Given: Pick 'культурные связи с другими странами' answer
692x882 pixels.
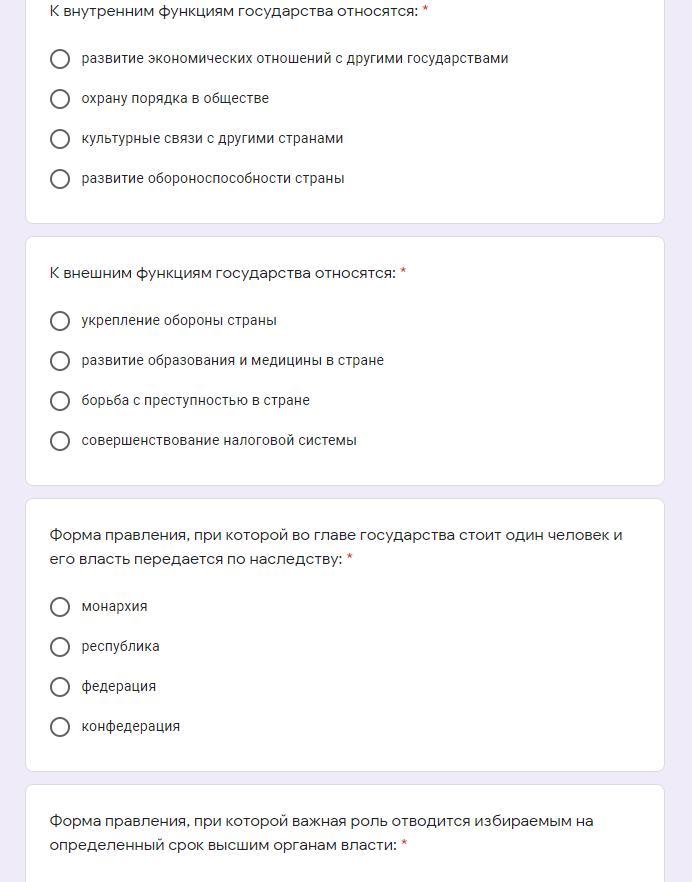Looking at the screenshot, I should [x=60, y=139].
